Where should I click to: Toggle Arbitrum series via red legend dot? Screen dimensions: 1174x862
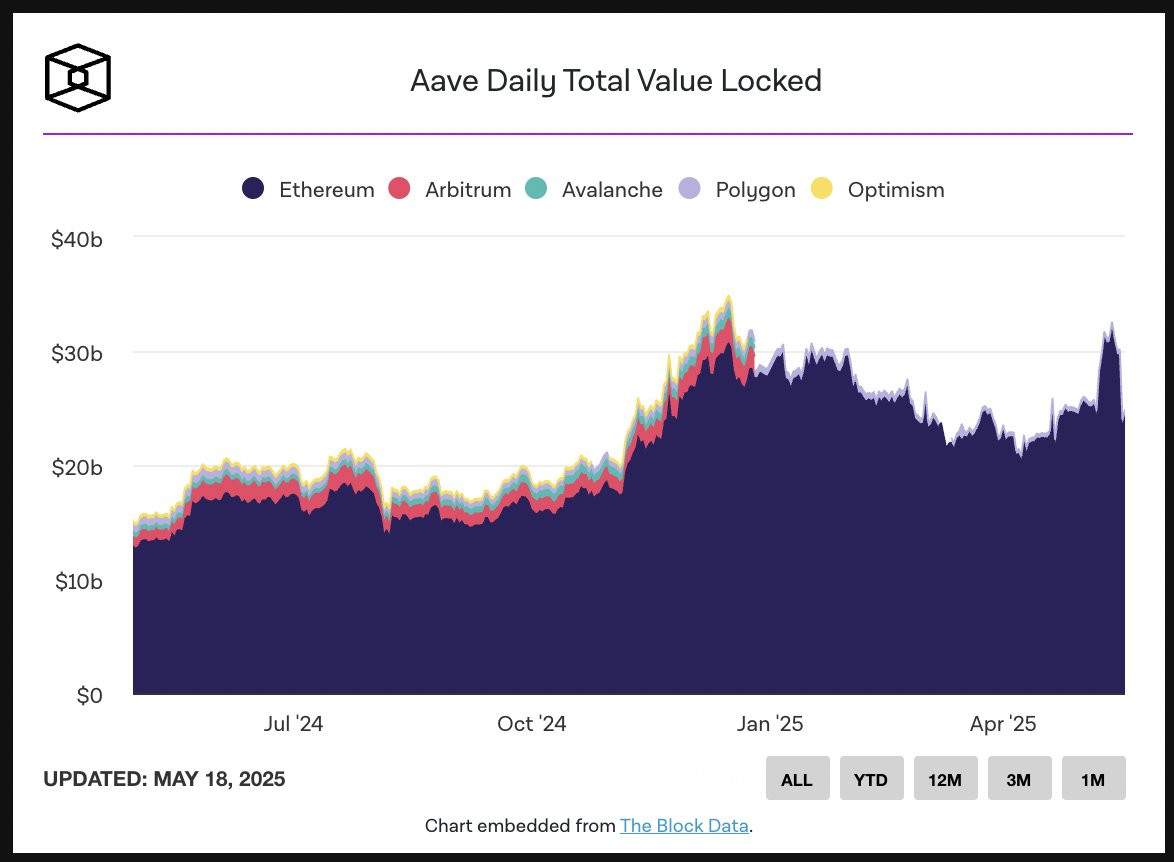click(x=399, y=188)
